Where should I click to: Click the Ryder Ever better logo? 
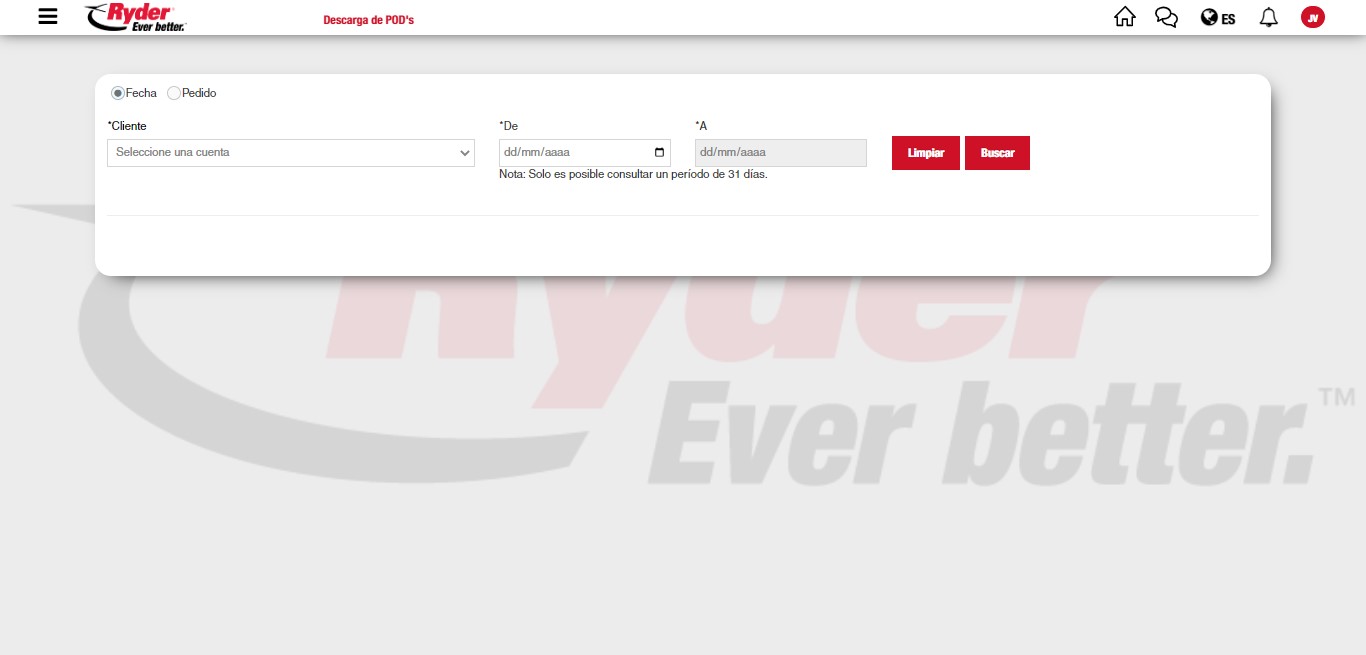tap(136, 17)
